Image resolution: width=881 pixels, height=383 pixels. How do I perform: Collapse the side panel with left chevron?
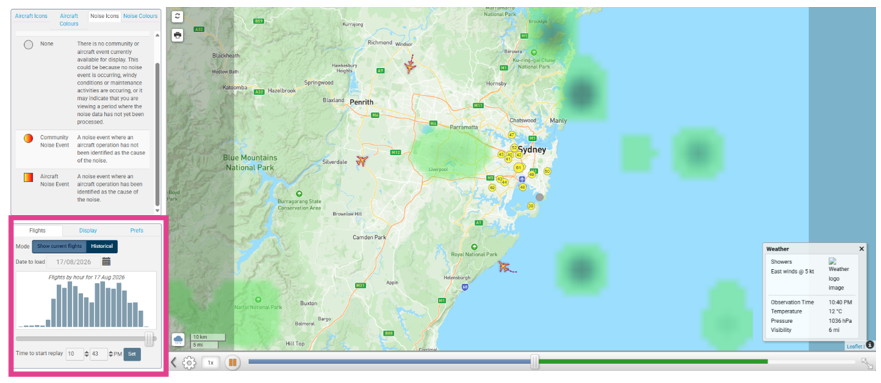(x=174, y=363)
